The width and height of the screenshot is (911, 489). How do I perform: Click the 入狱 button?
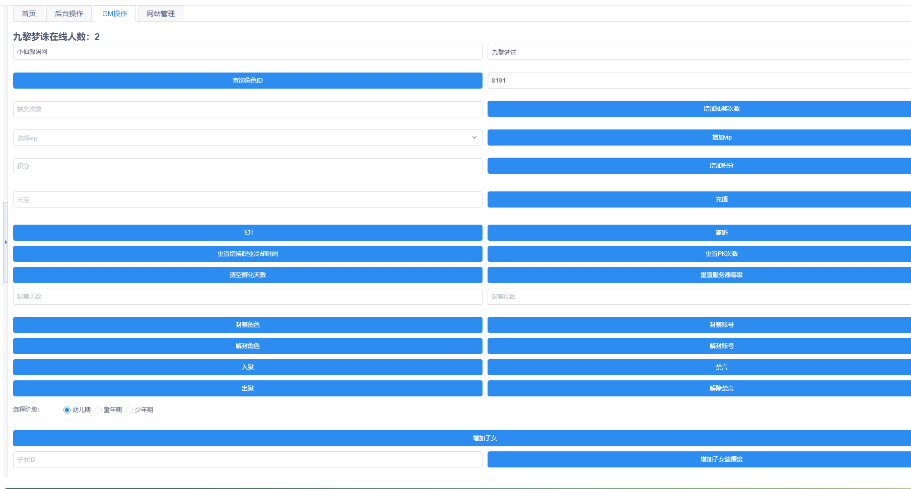[247, 367]
